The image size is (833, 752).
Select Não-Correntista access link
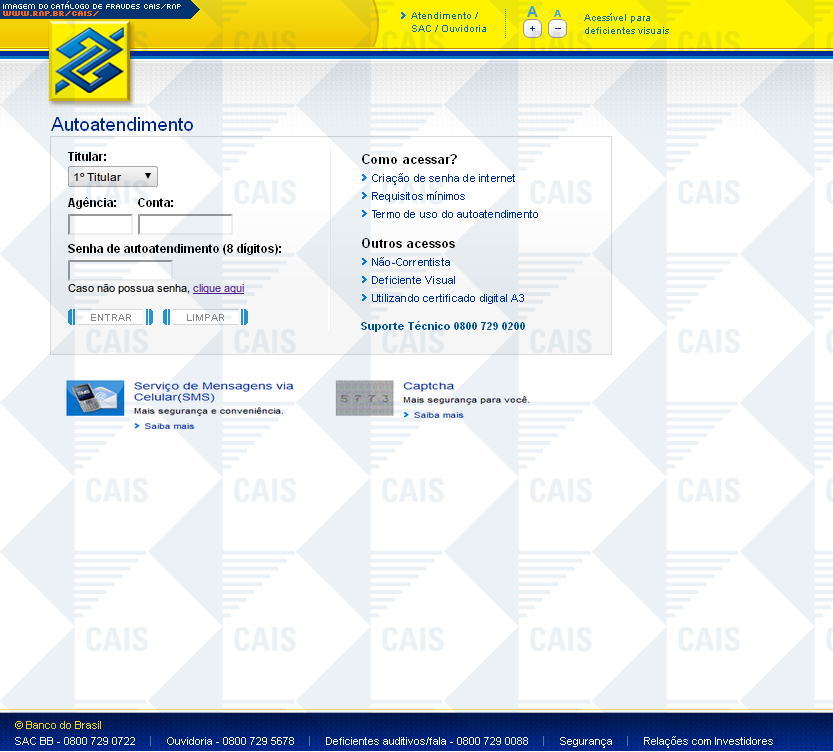click(410, 262)
